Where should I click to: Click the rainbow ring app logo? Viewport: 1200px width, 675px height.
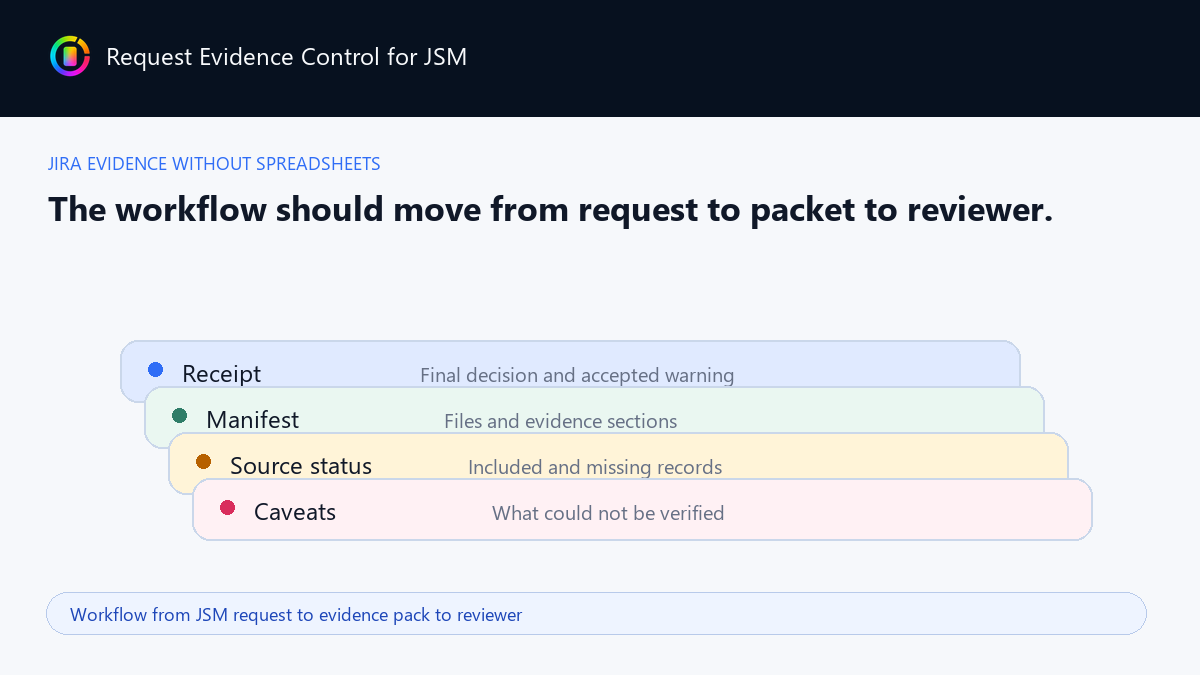[70, 56]
